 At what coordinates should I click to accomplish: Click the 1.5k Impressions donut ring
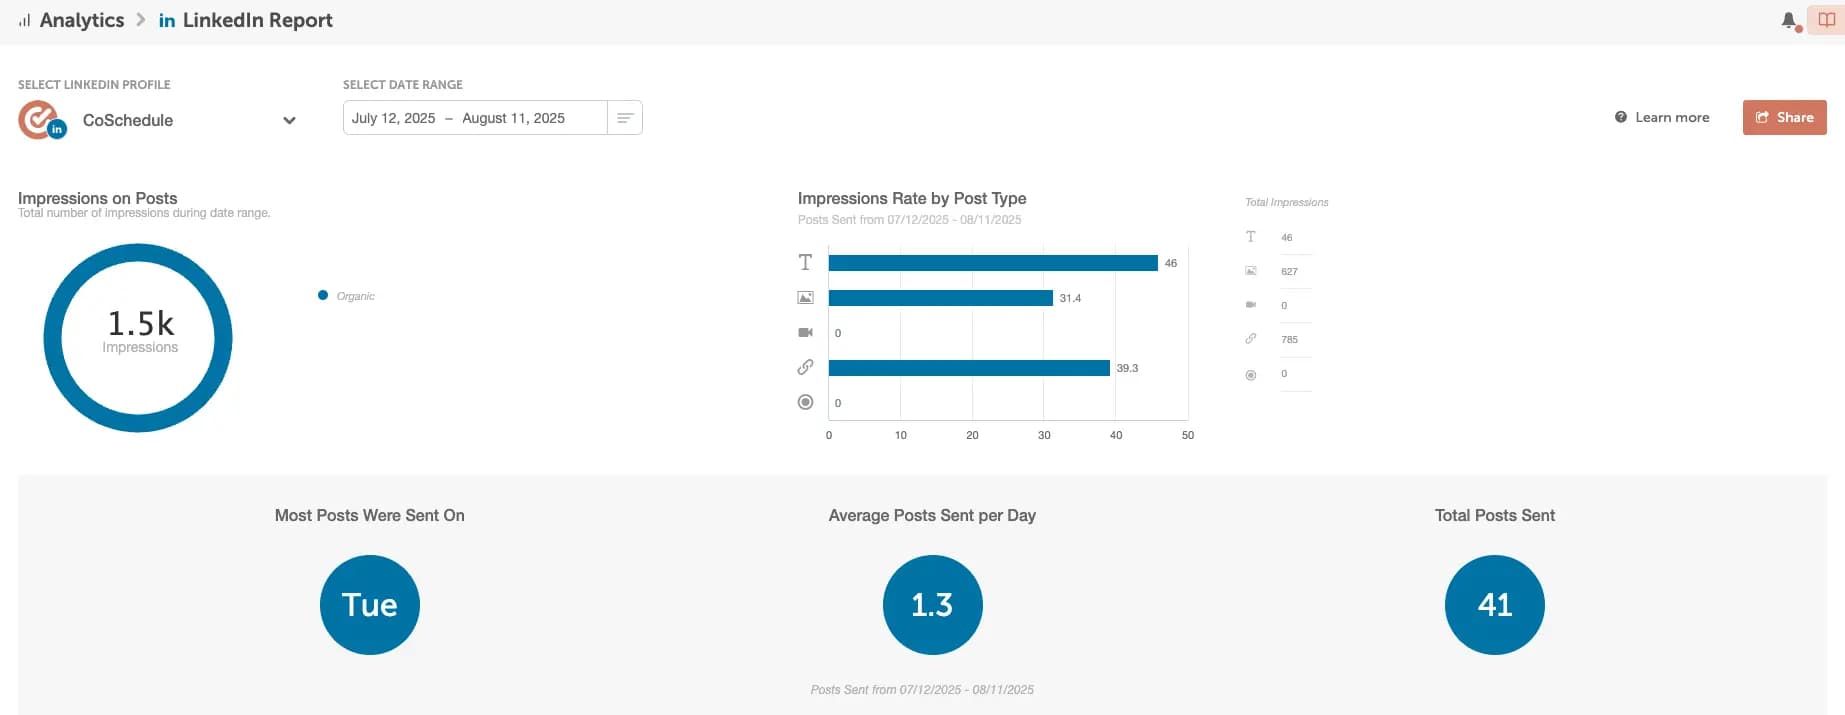52,338
